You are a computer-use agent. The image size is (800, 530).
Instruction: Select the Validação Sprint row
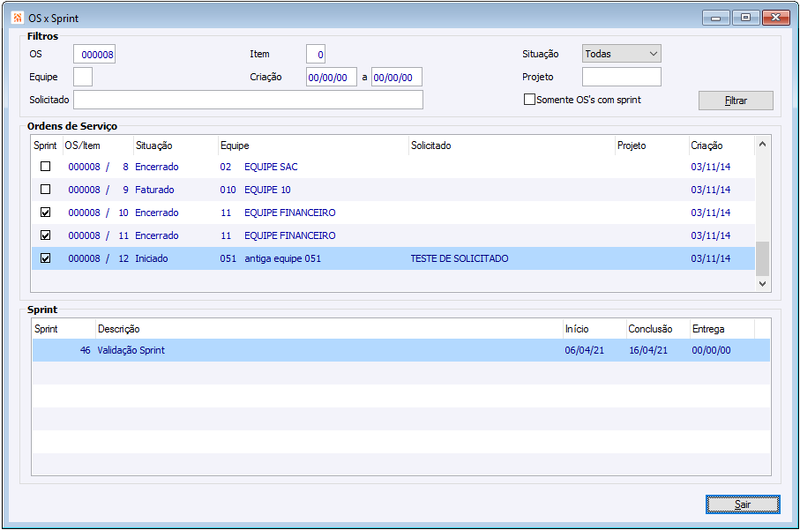(401, 350)
